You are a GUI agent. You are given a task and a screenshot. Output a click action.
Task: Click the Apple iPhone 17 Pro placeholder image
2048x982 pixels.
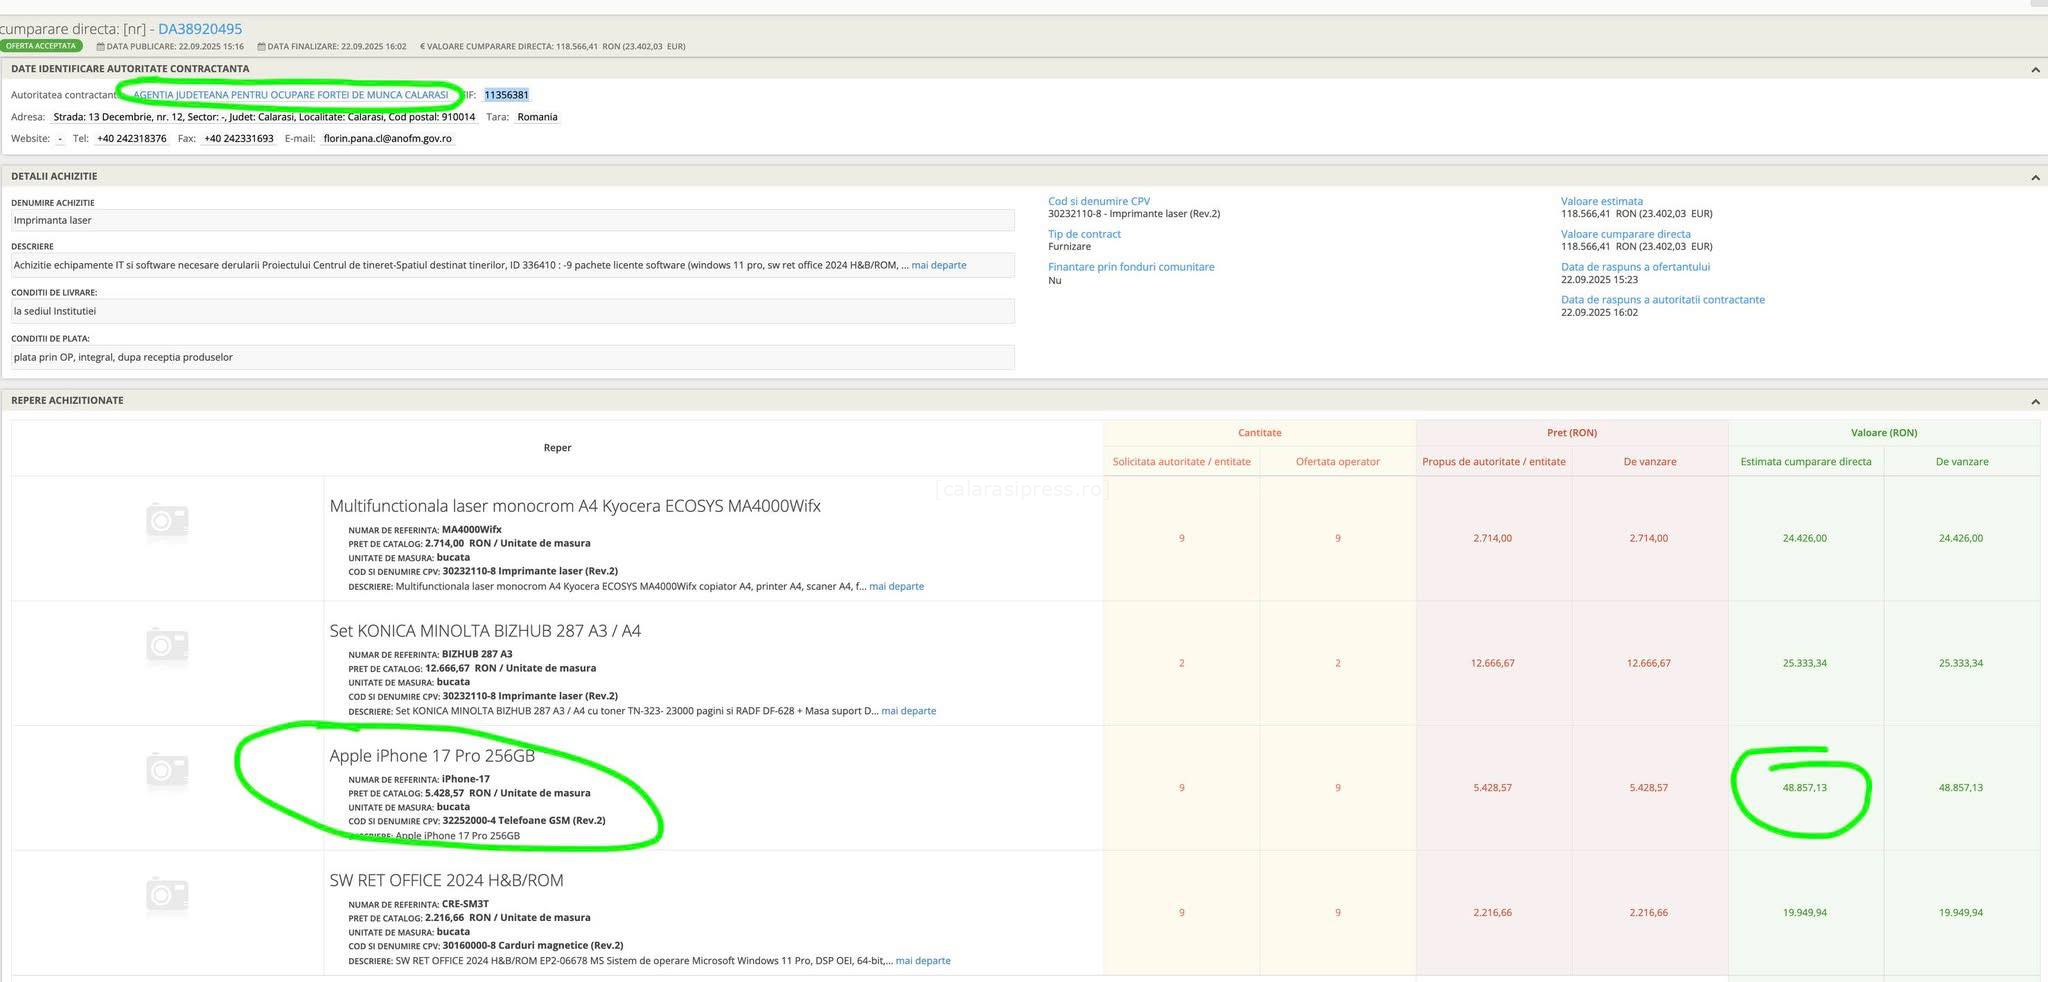point(167,770)
